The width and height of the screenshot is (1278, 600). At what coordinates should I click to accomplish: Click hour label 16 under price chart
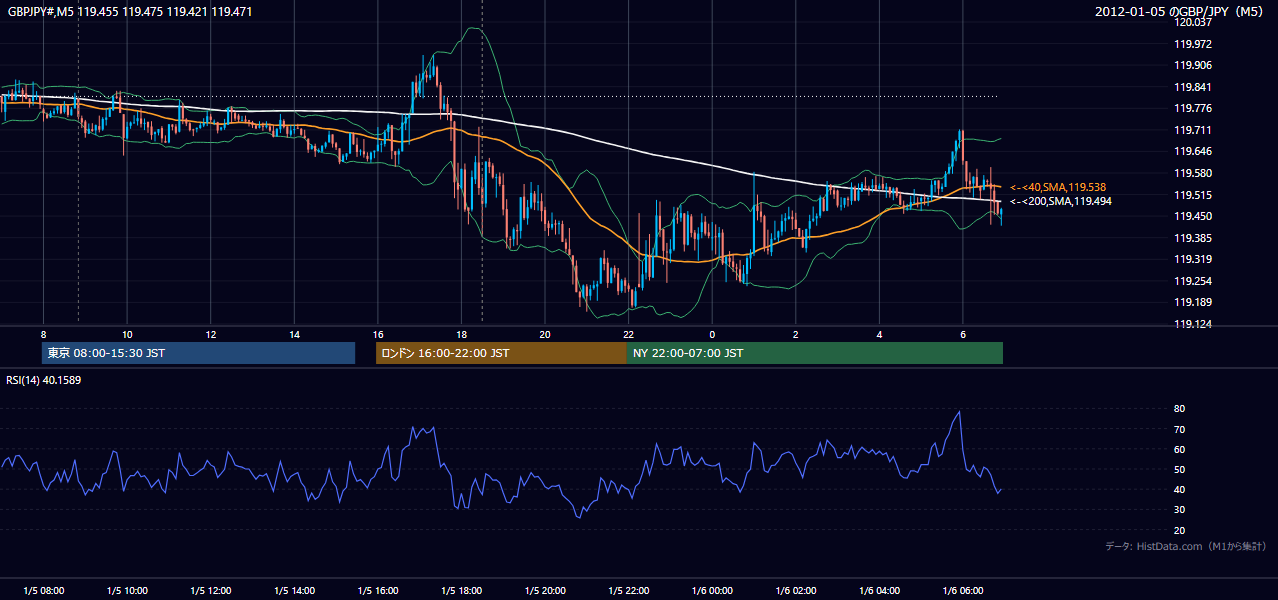click(377, 334)
